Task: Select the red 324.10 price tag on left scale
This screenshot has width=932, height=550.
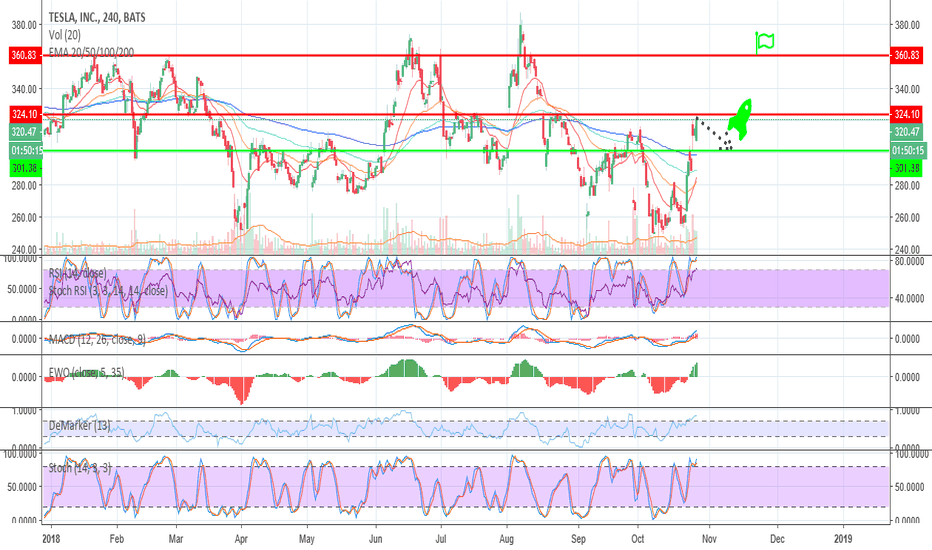Action: (25, 114)
